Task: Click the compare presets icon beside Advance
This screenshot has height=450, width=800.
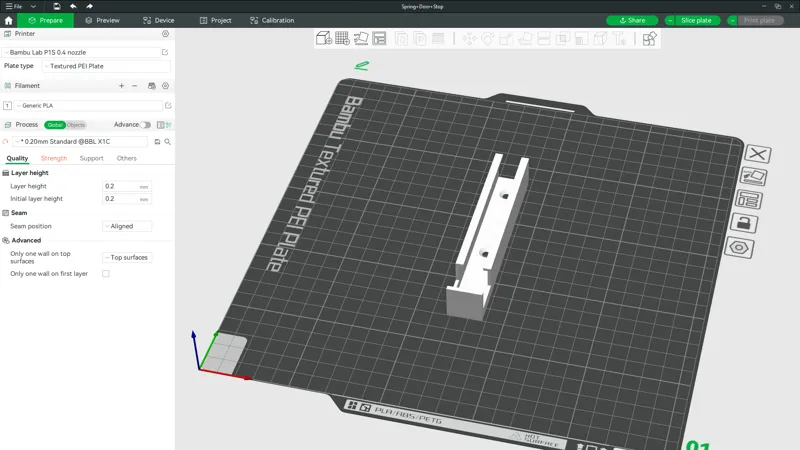Action: (160, 125)
